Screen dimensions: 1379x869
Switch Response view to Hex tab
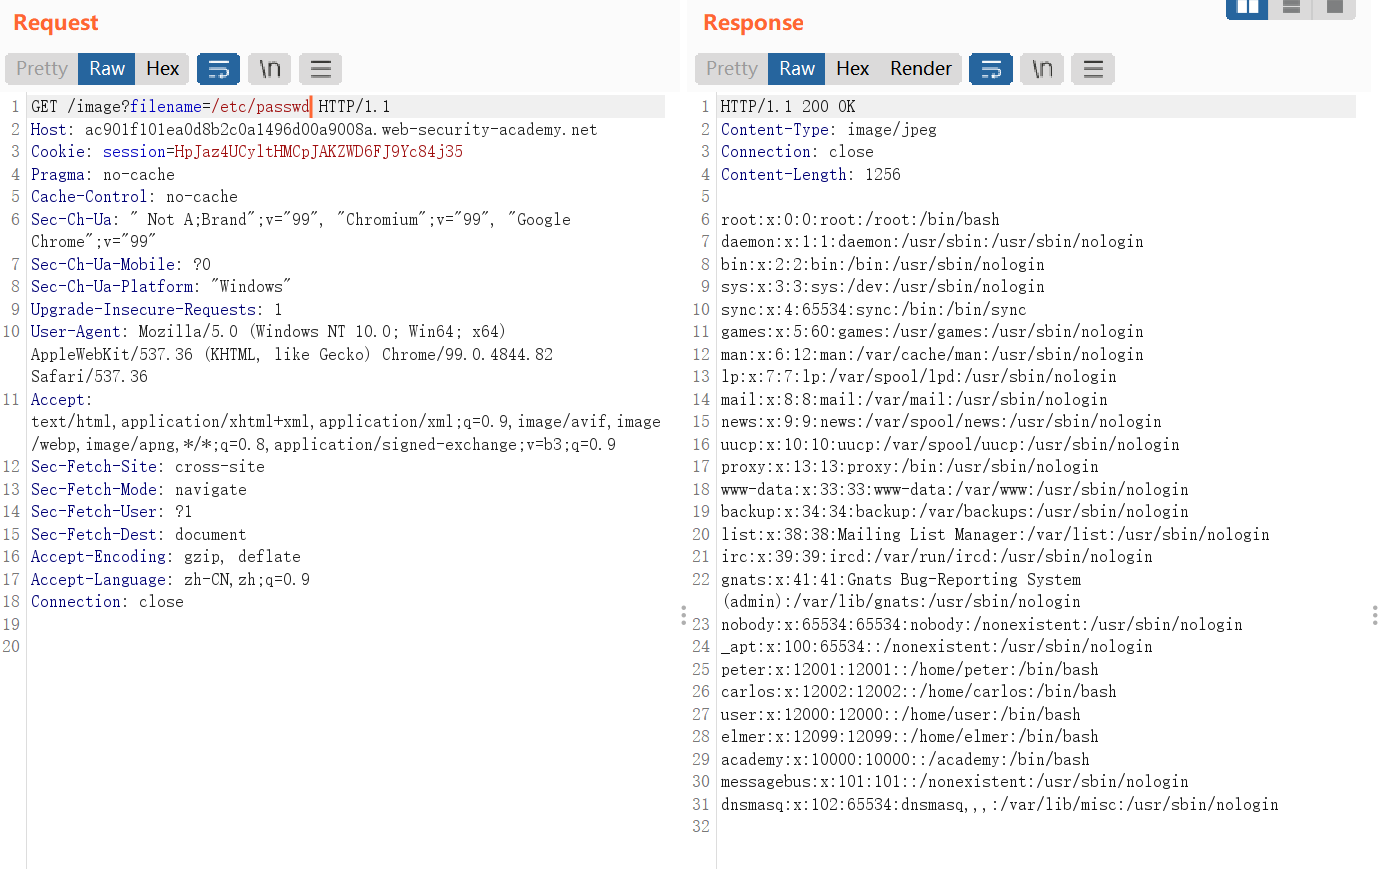tap(852, 68)
